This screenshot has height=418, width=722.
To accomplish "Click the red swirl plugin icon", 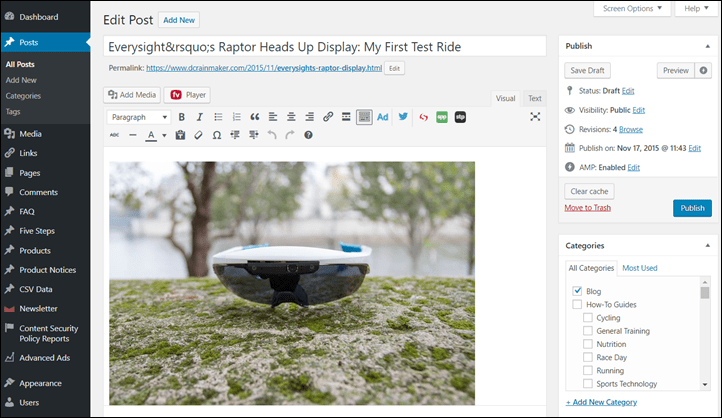I will click(x=424, y=117).
